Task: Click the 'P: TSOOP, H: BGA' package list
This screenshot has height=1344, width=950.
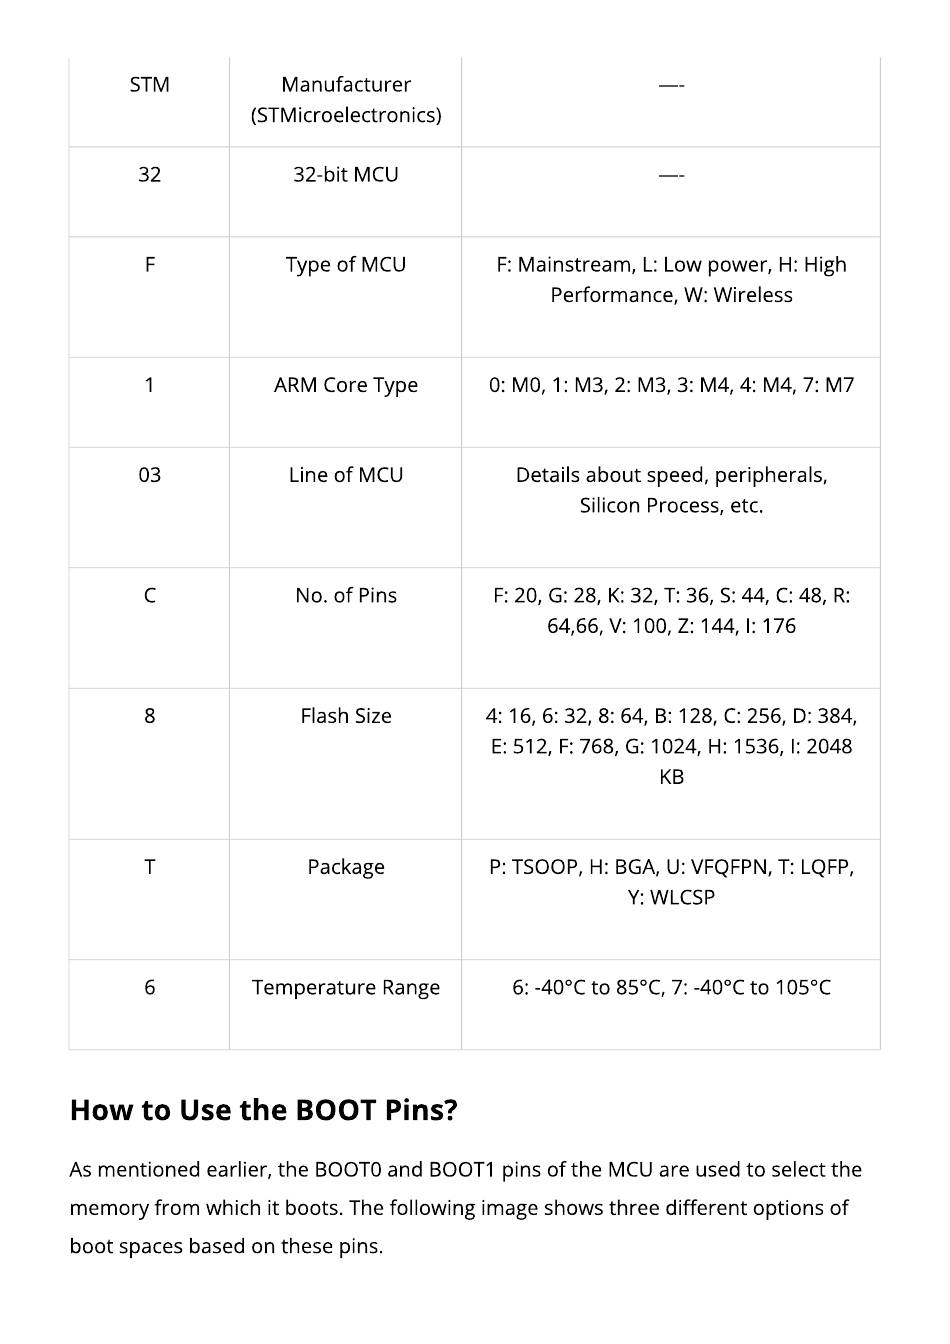Action: click(x=671, y=882)
